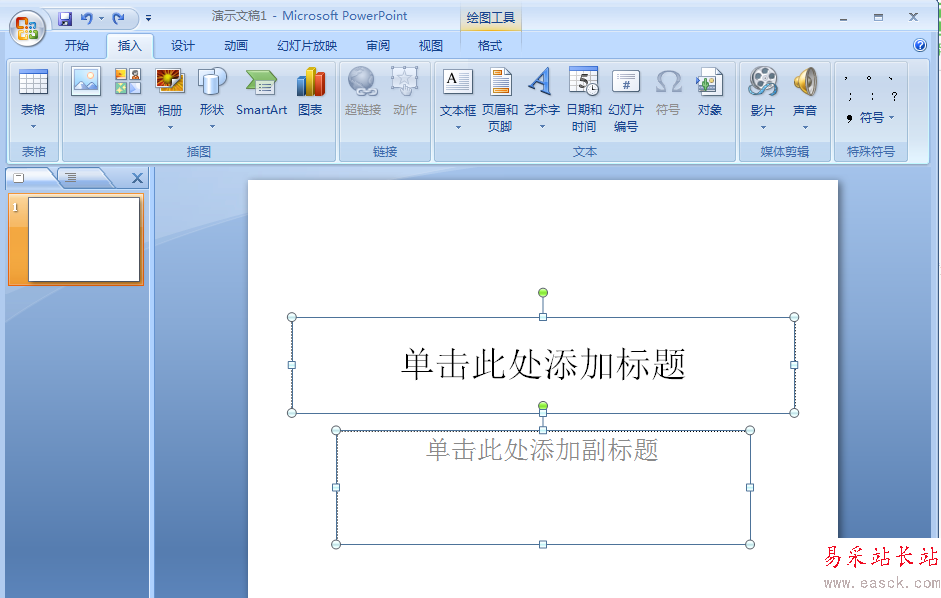Viewport: 941px width, 598px height.
Task: Insert a chart with 图表
Action: click(x=310, y=91)
